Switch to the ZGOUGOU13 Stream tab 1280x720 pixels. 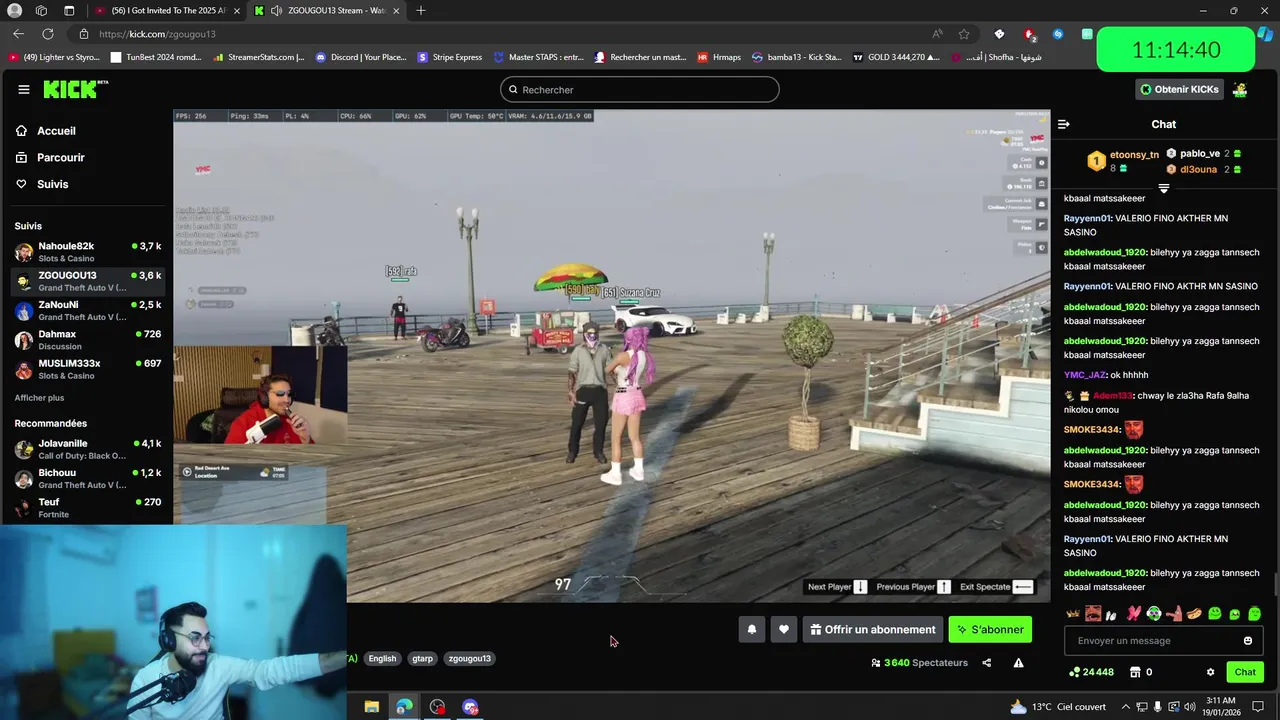(x=328, y=11)
